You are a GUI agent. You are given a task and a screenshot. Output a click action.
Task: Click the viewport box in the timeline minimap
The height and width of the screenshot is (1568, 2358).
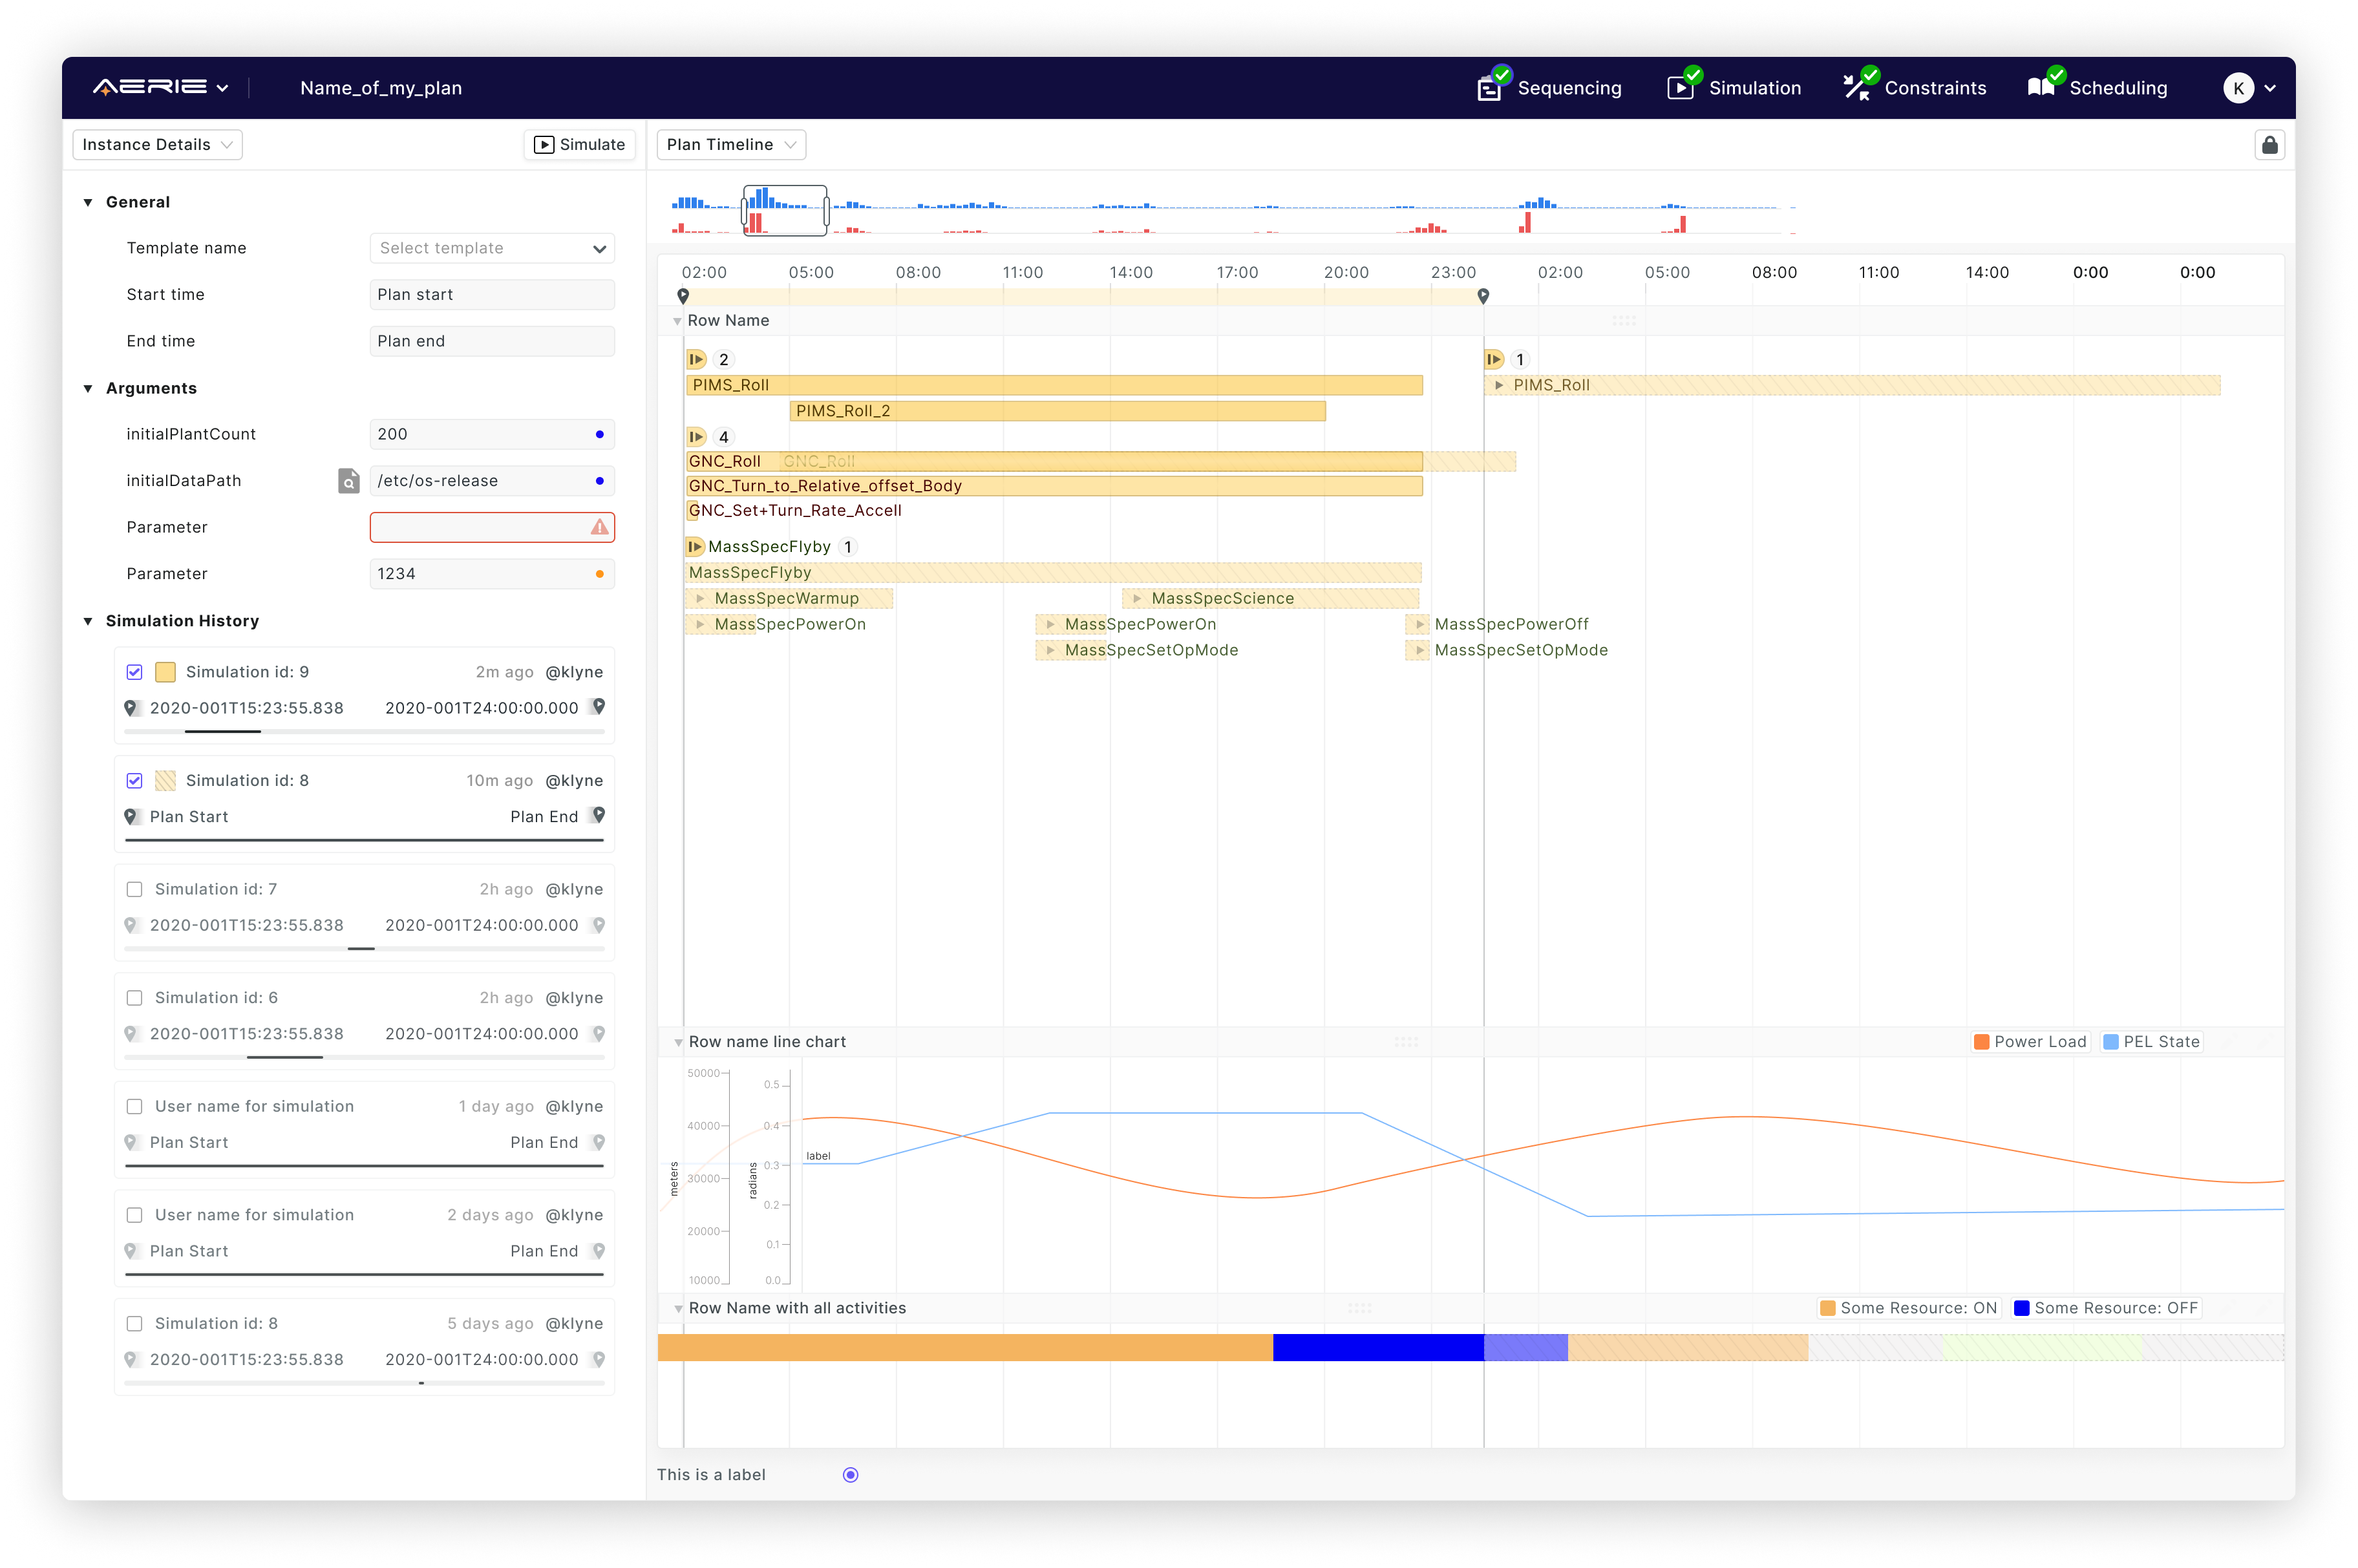(x=785, y=210)
